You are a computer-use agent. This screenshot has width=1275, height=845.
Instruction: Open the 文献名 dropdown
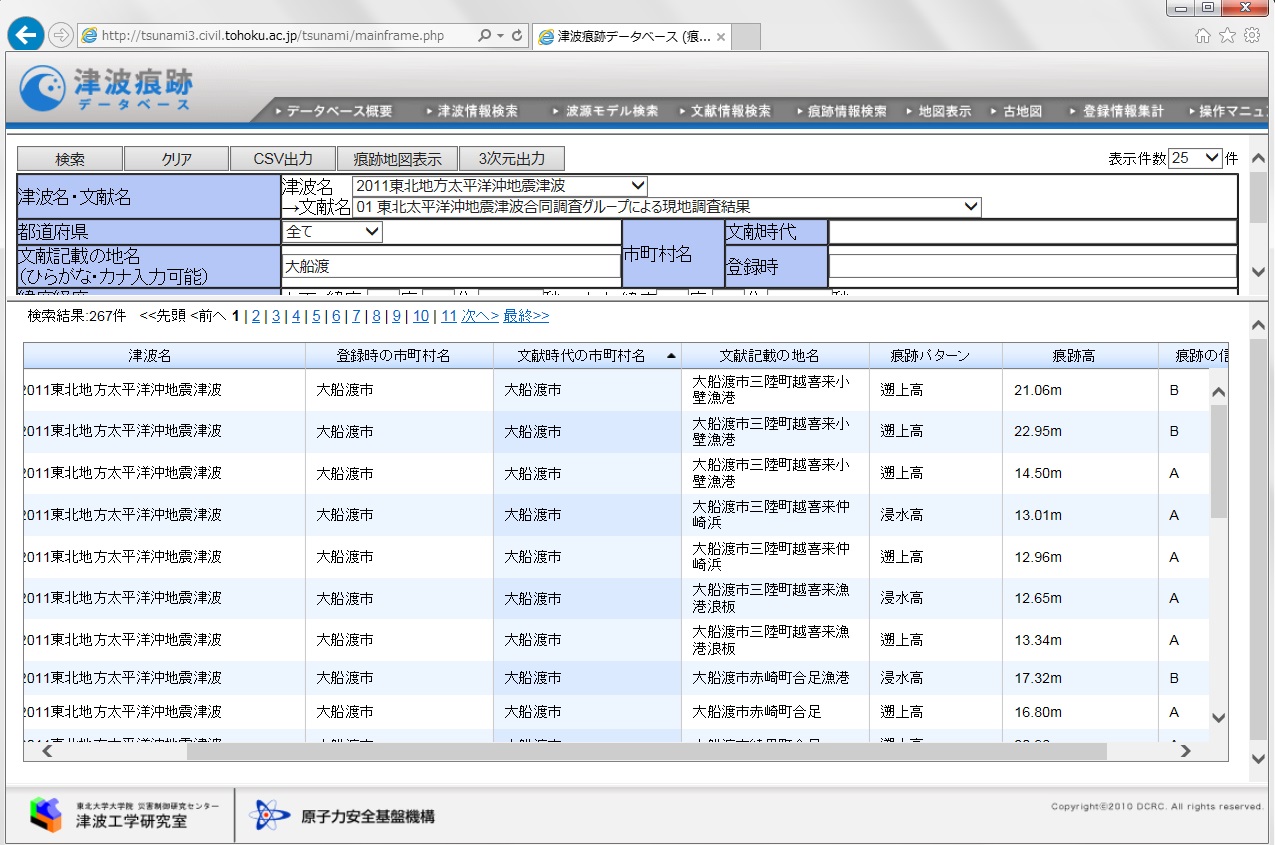pyautogui.click(x=666, y=207)
